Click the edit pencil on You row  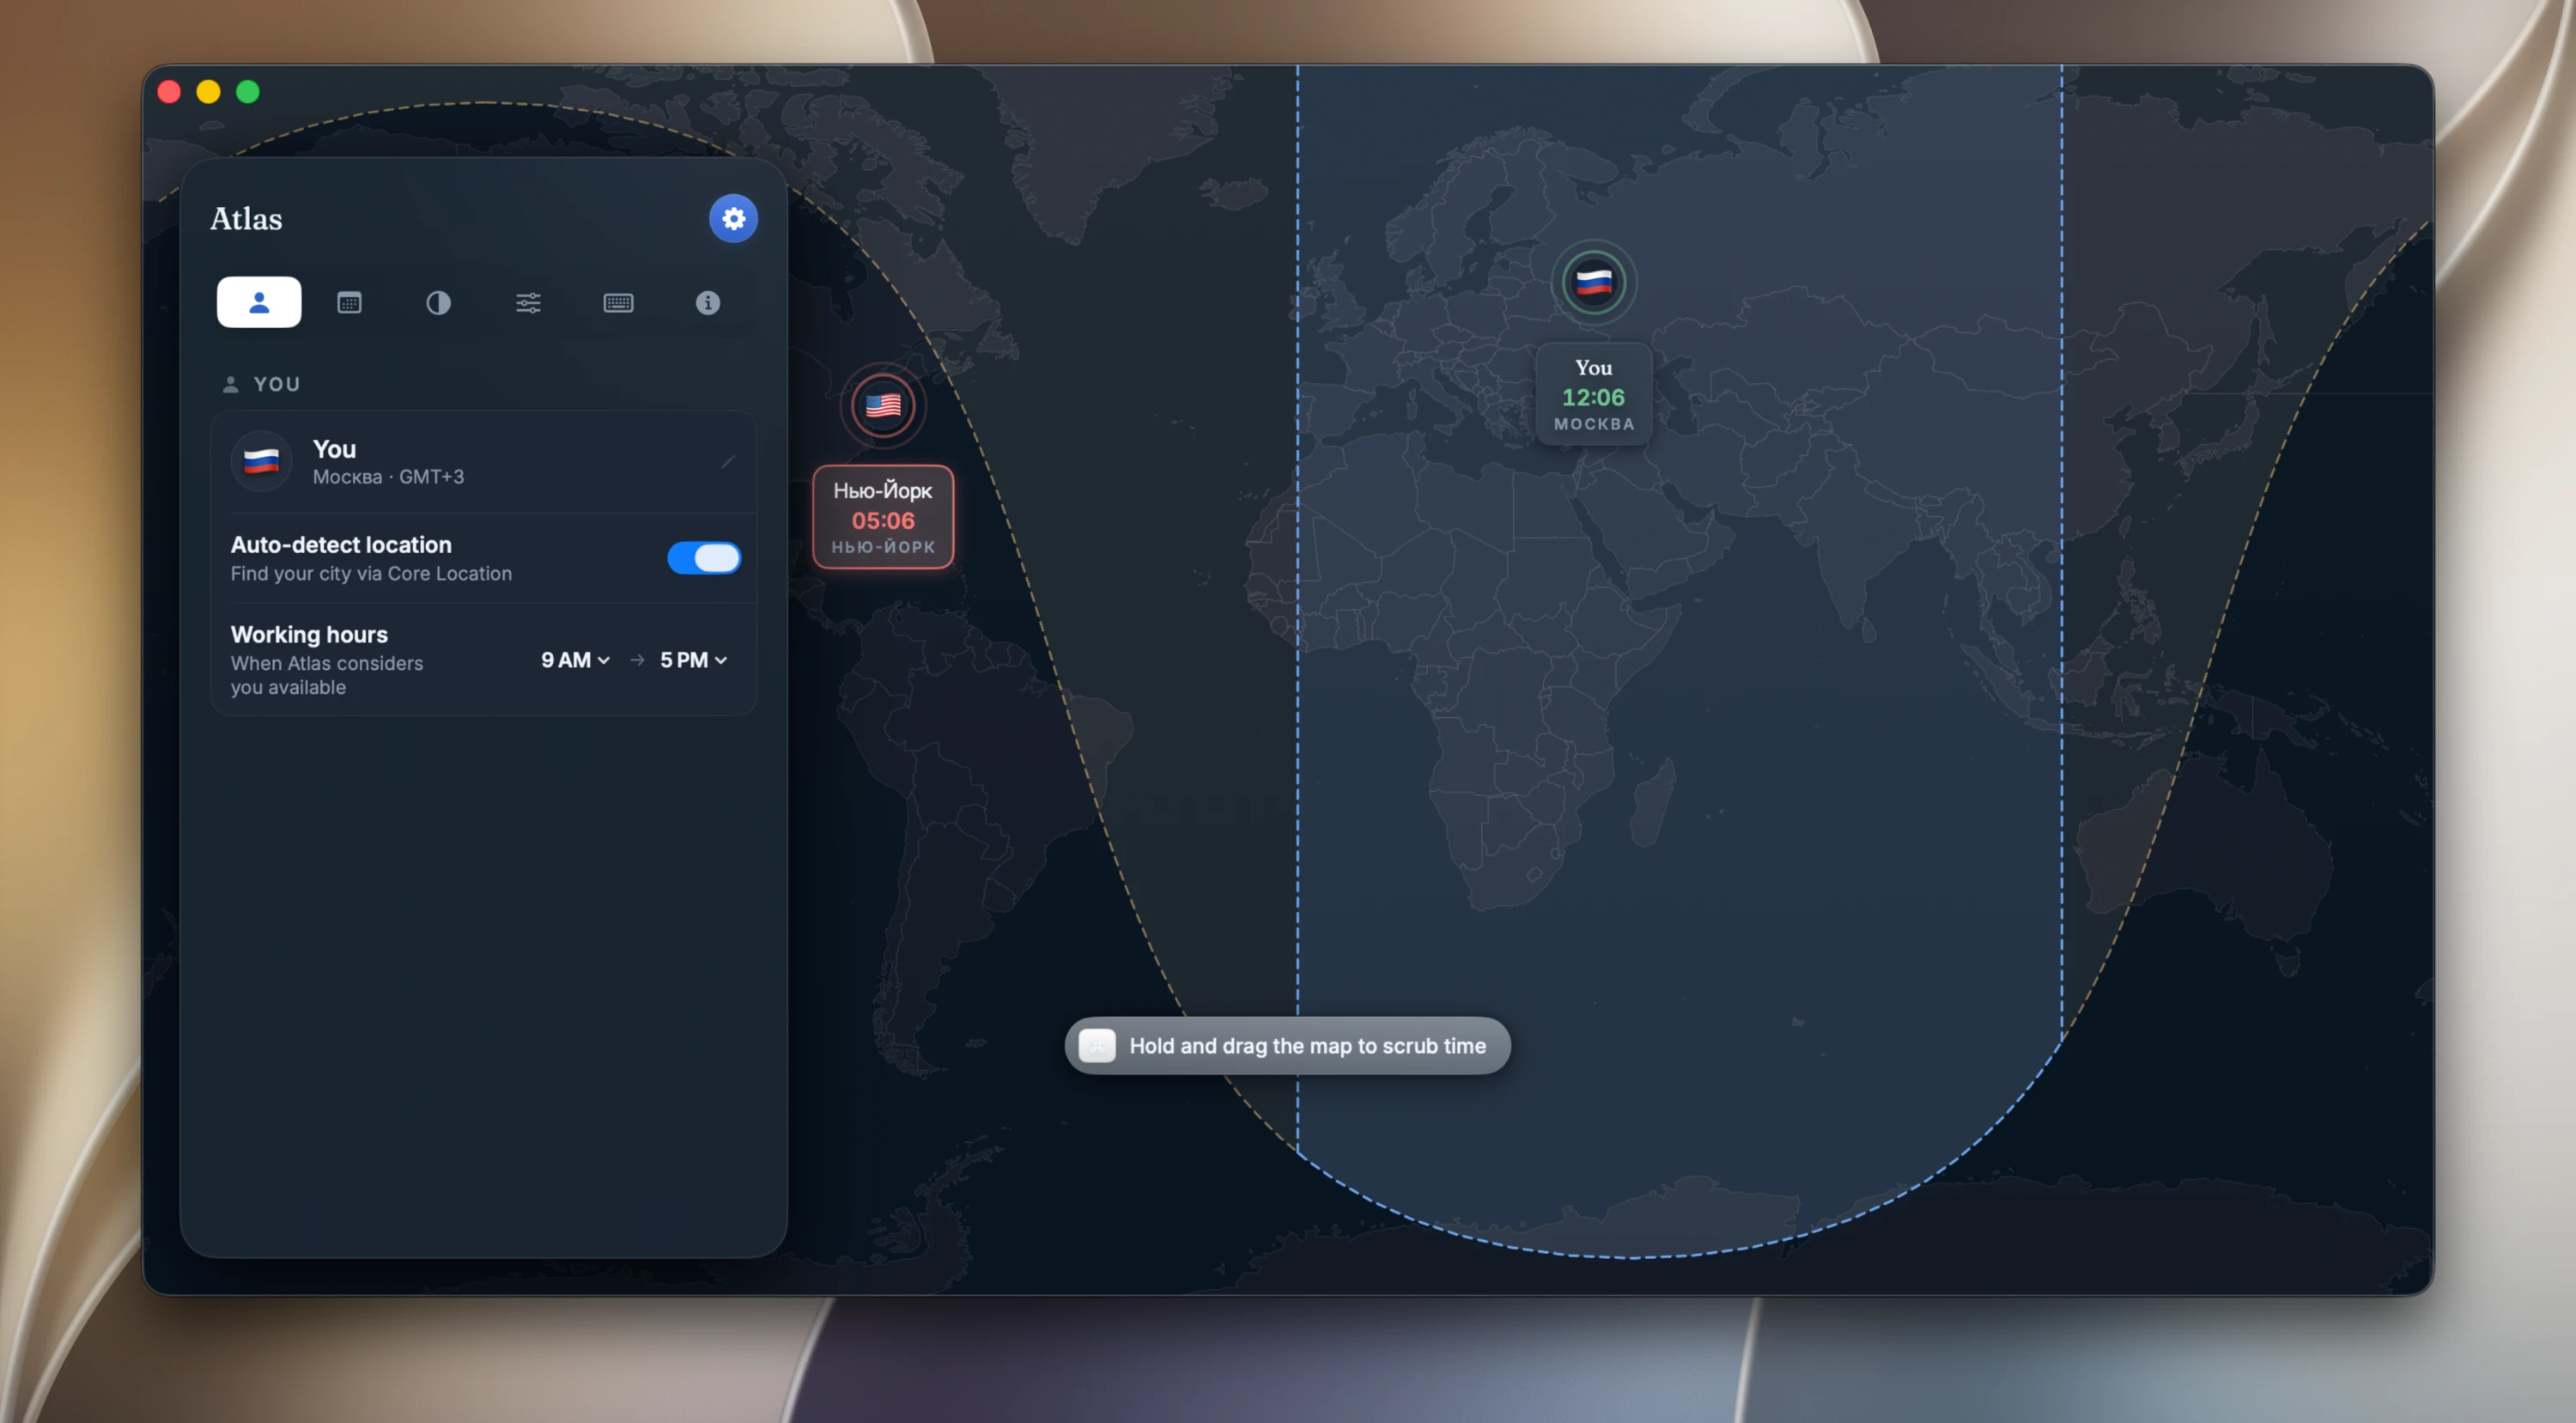pyautogui.click(x=728, y=461)
